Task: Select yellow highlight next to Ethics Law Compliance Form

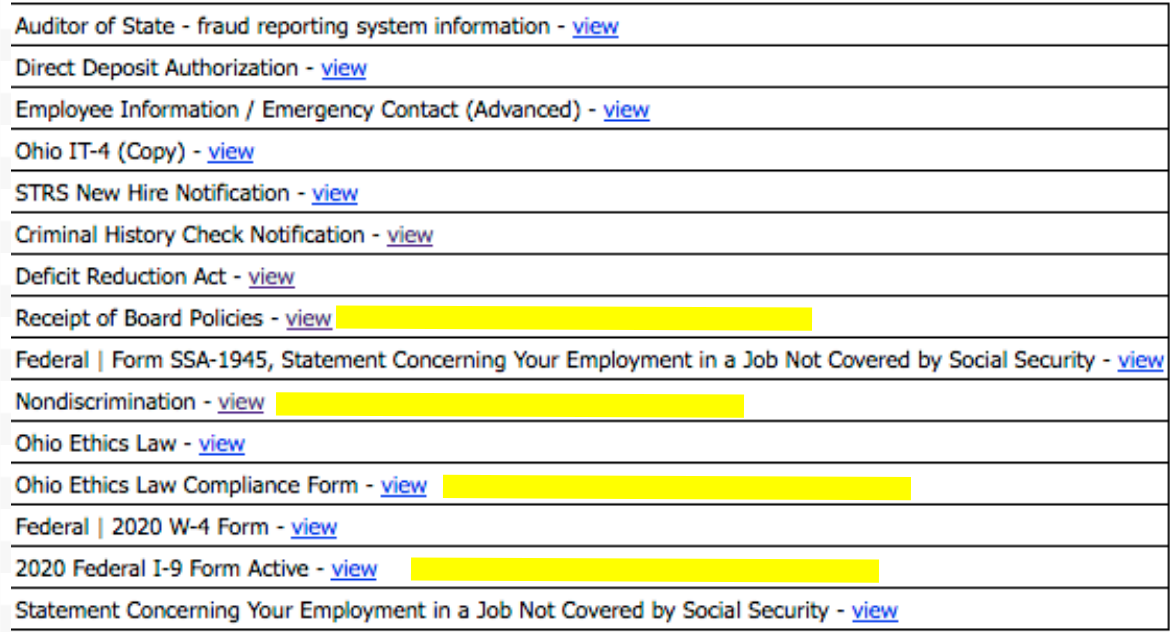Action: click(x=676, y=488)
